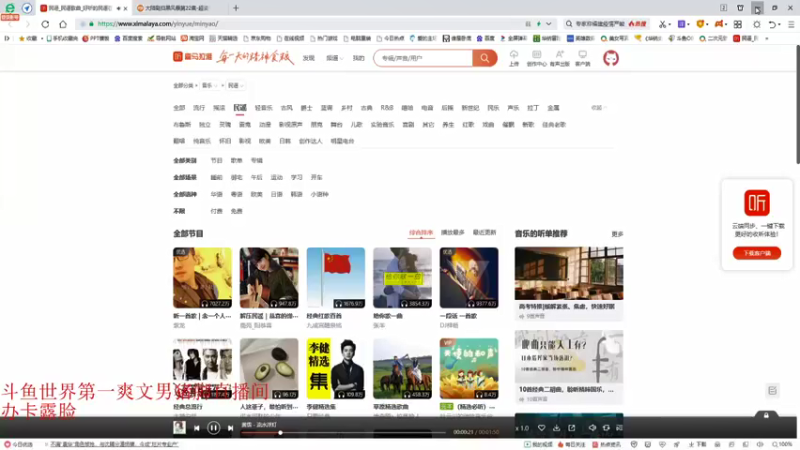Open the audiobook publishing (有声出版) icon
Image resolution: width=800 pixels, height=450 pixels.
[559, 58]
